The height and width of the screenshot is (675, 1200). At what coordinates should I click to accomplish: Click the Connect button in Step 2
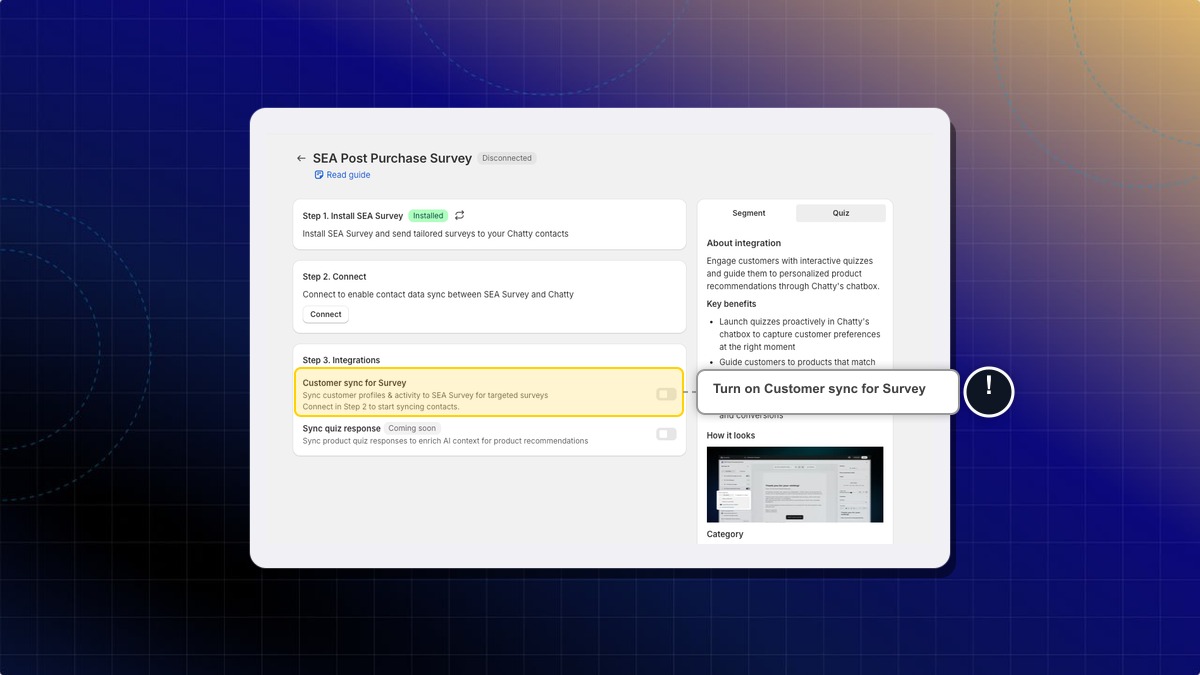point(326,314)
